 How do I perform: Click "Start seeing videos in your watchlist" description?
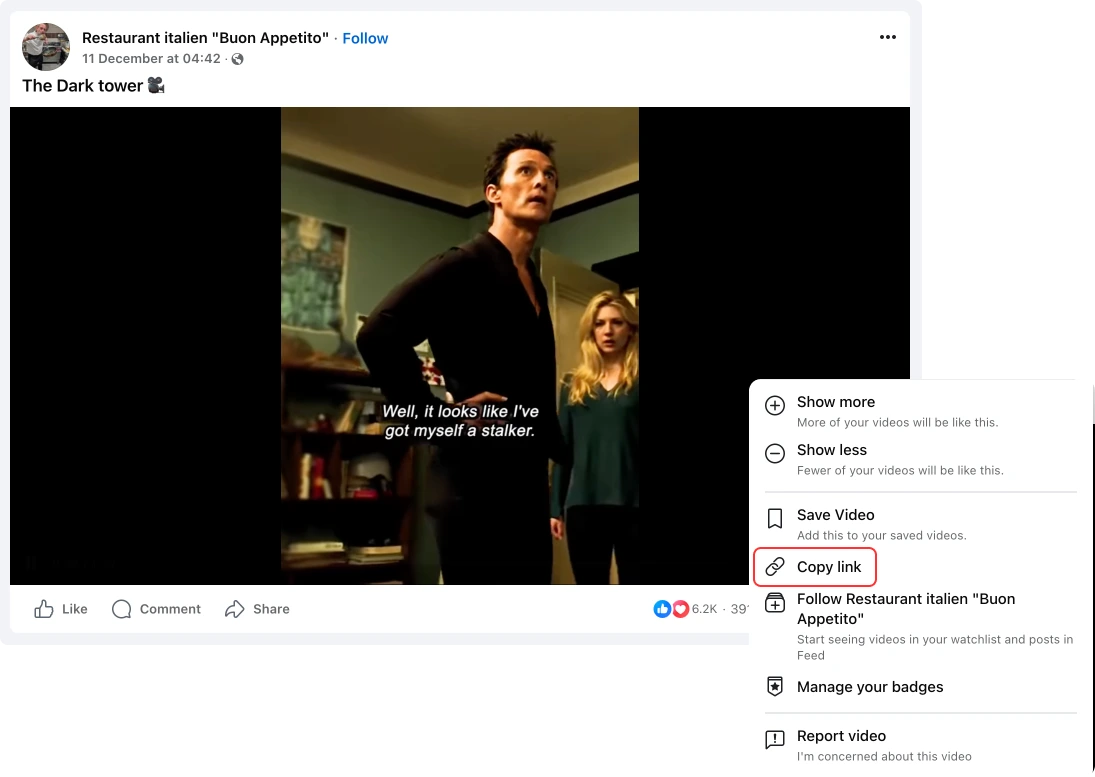[935, 647]
